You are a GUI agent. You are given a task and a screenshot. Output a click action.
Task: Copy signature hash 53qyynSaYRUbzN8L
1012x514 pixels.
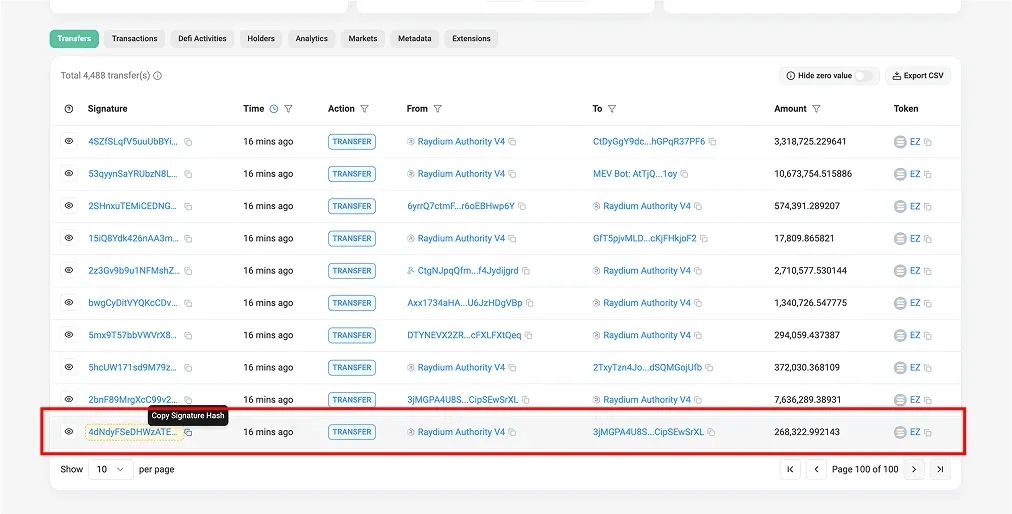pyautogui.click(x=188, y=174)
